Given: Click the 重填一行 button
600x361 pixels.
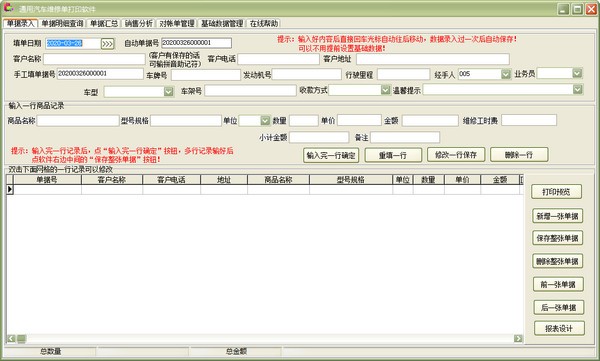Looking at the screenshot, I should click(393, 155).
